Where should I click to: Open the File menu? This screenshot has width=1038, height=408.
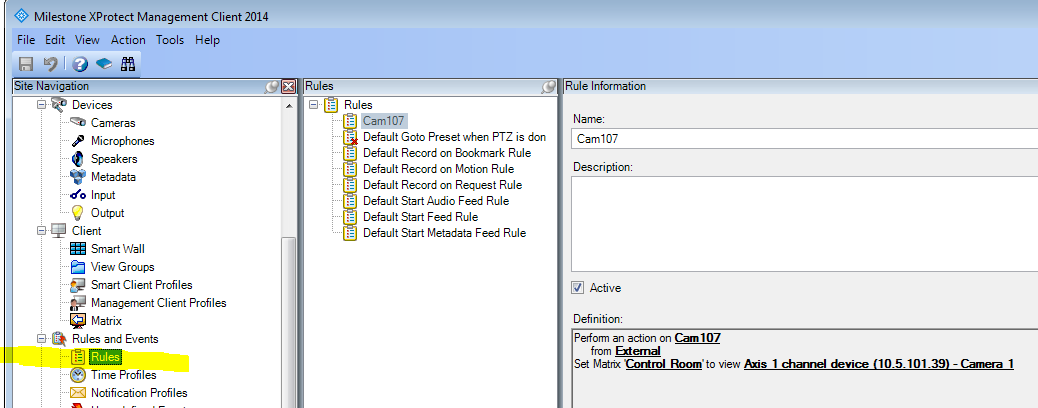point(26,40)
